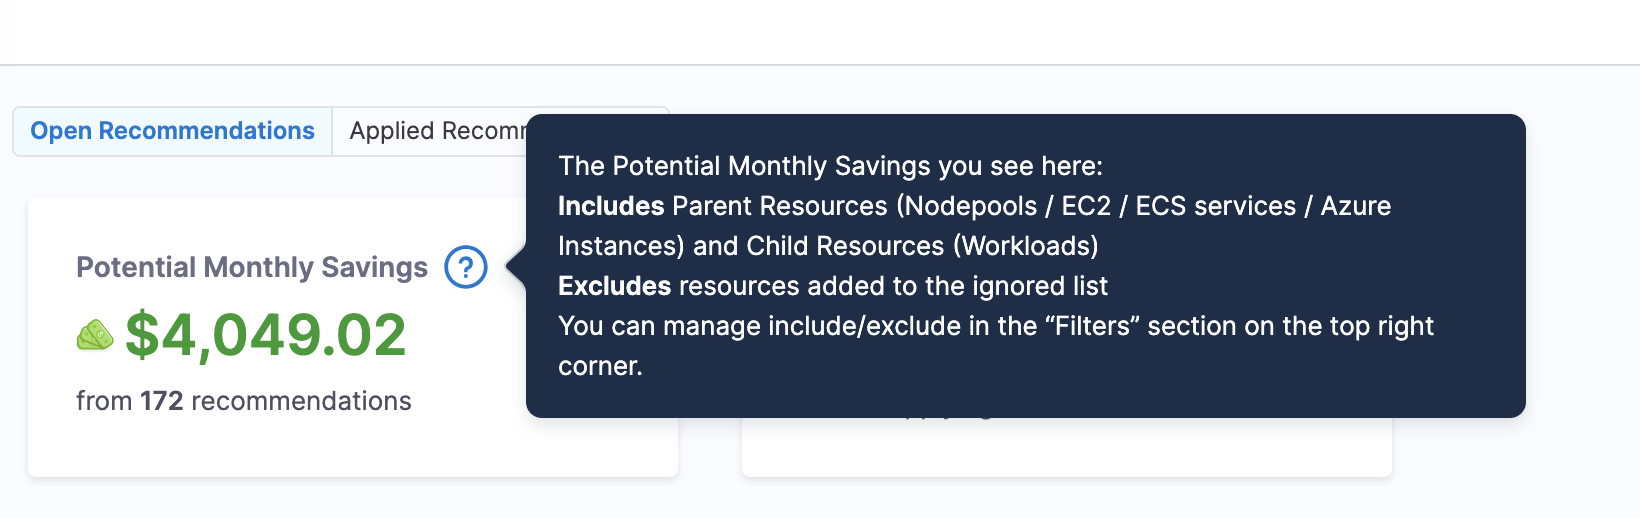
Task: Click the "from 172 recommendations" text
Action: [243, 401]
